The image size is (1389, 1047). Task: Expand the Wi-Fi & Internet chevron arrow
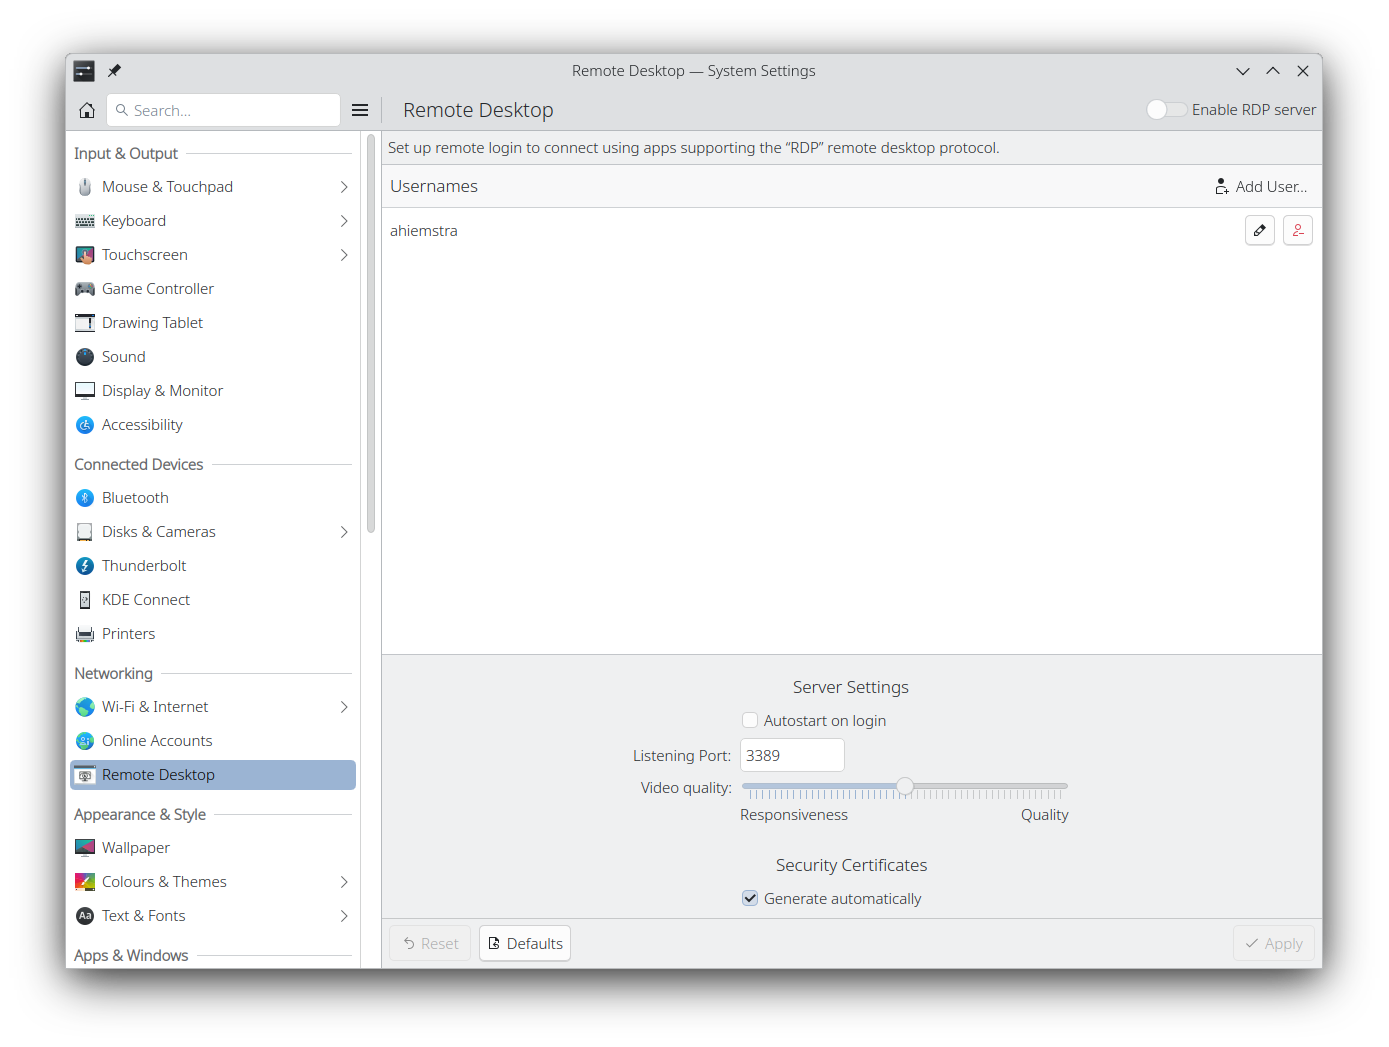pos(343,707)
